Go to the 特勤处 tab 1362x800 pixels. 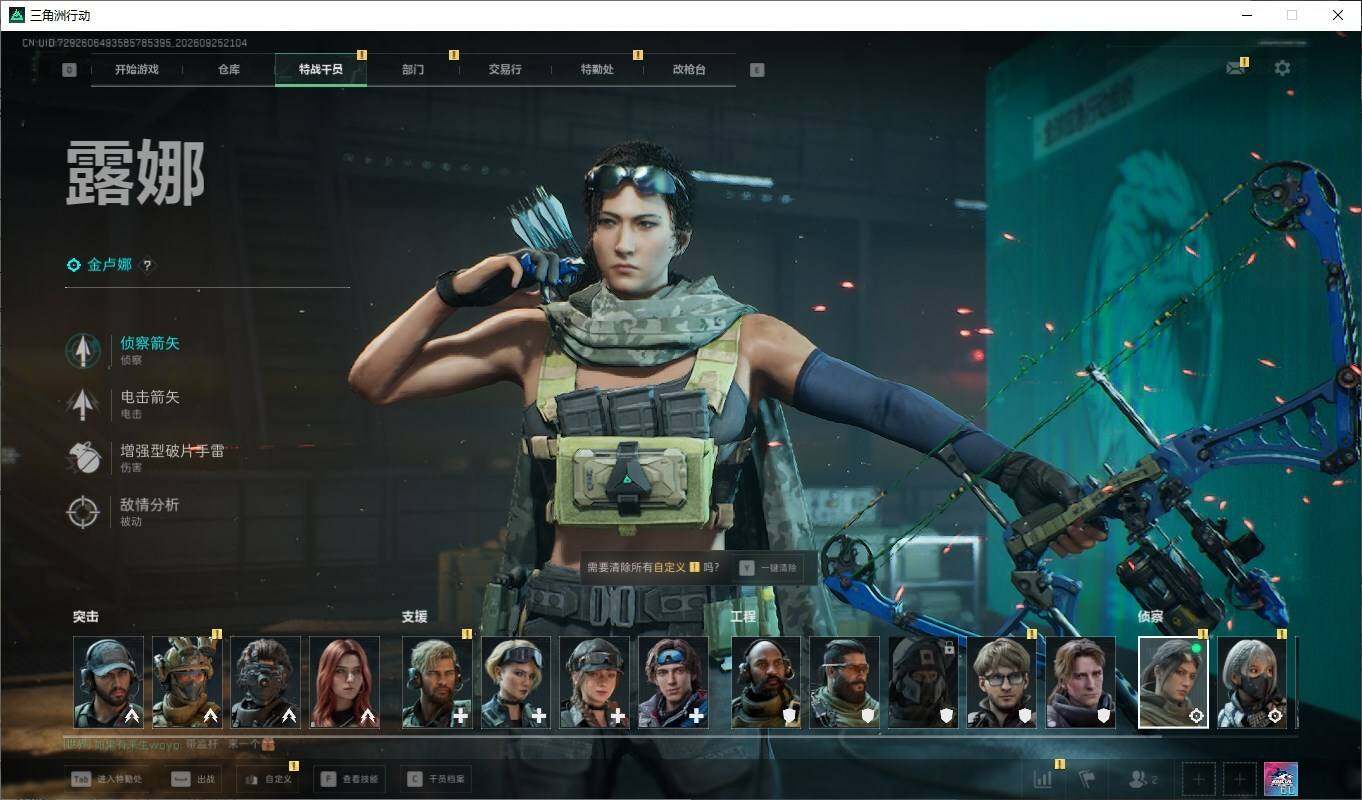click(x=597, y=70)
